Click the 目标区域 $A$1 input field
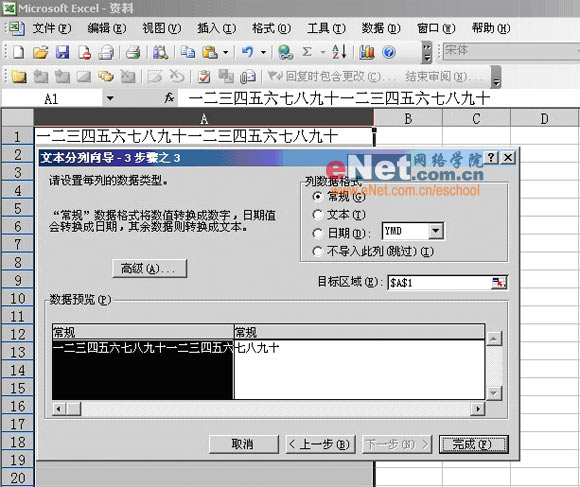This screenshot has width=580, height=487. (x=440, y=283)
